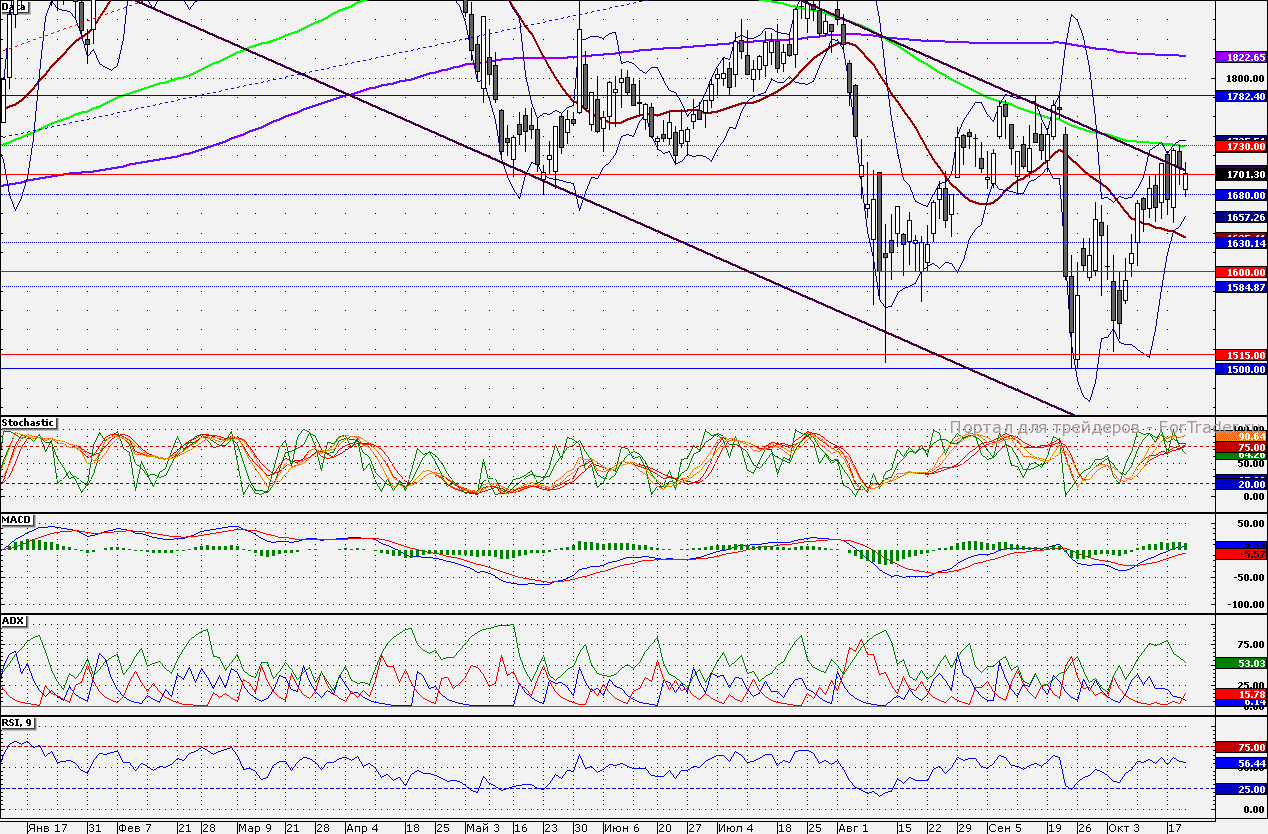This screenshot has width=1268, height=834.
Task: Select the red 1600.00 level tag
Action: (1240, 273)
